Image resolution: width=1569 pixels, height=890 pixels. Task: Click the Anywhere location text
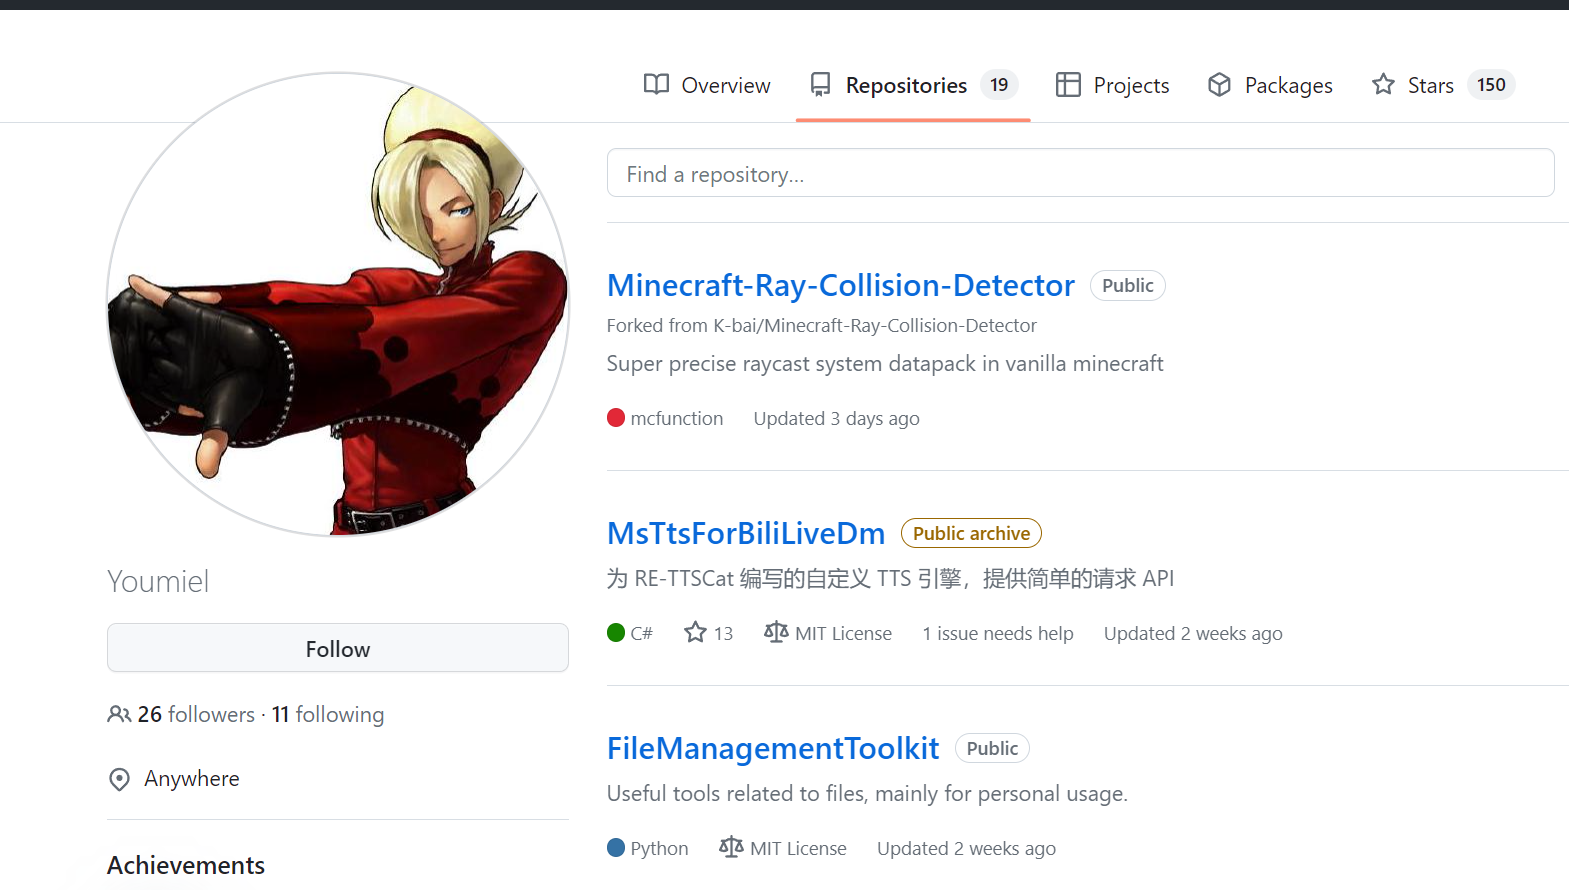pos(192,779)
